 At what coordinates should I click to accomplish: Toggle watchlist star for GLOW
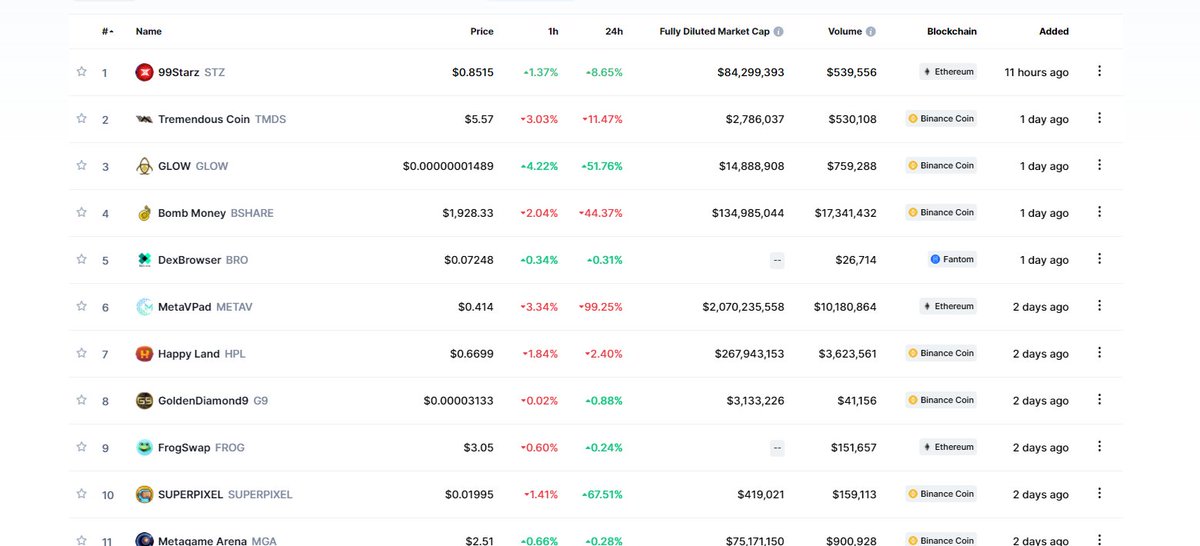pyautogui.click(x=82, y=165)
